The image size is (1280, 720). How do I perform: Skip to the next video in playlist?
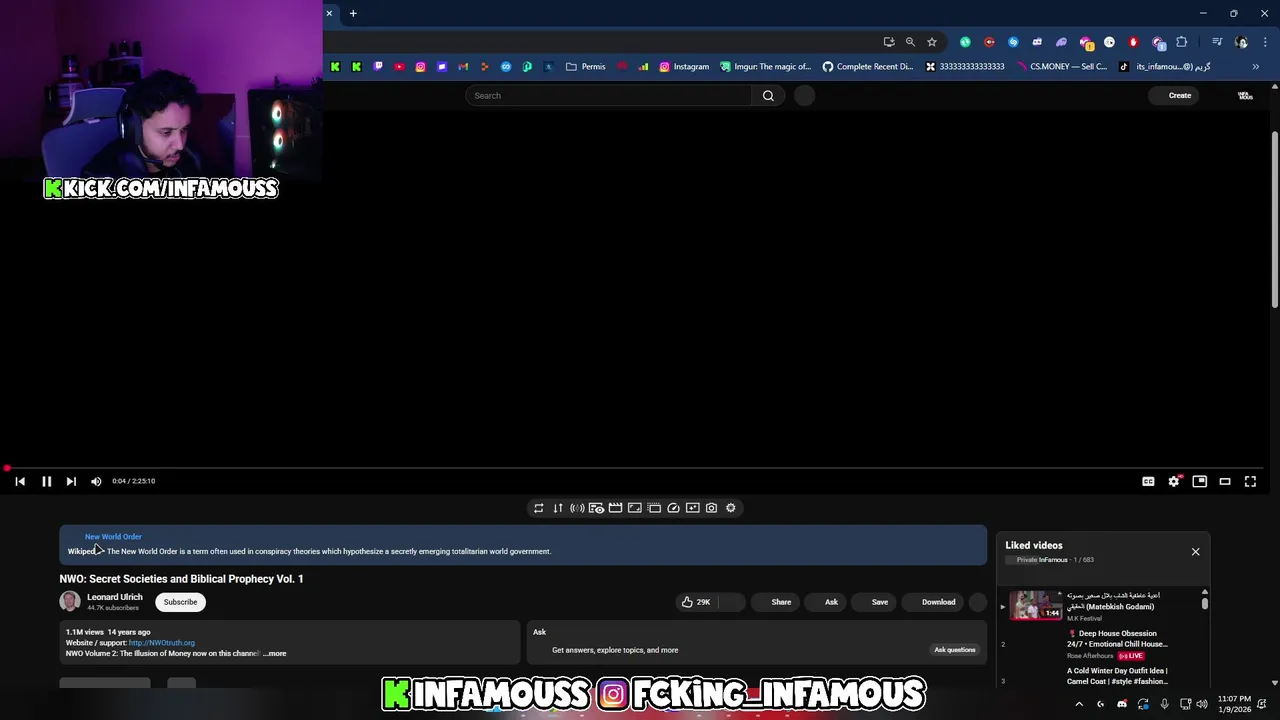[71, 481]
